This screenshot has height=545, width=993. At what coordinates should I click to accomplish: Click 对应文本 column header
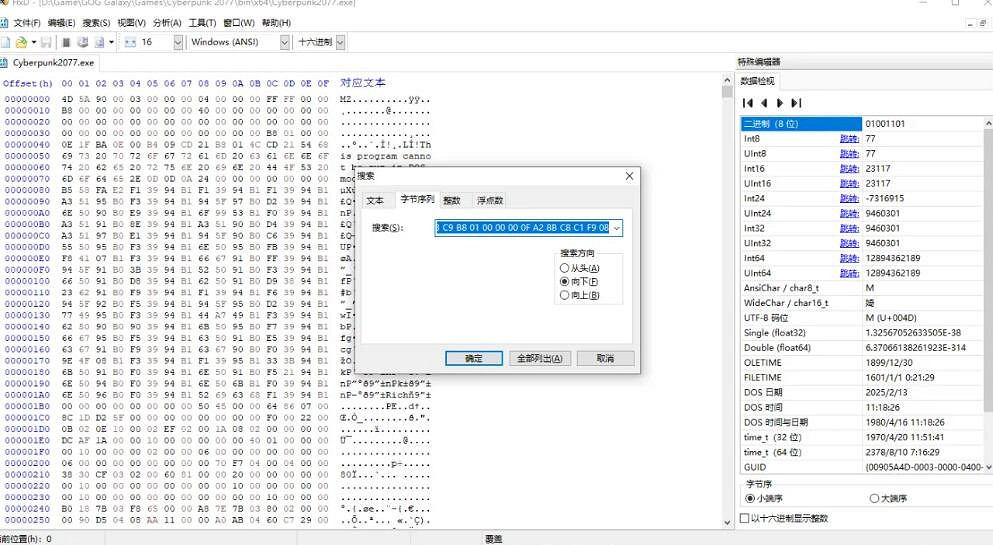pos(362,83)
